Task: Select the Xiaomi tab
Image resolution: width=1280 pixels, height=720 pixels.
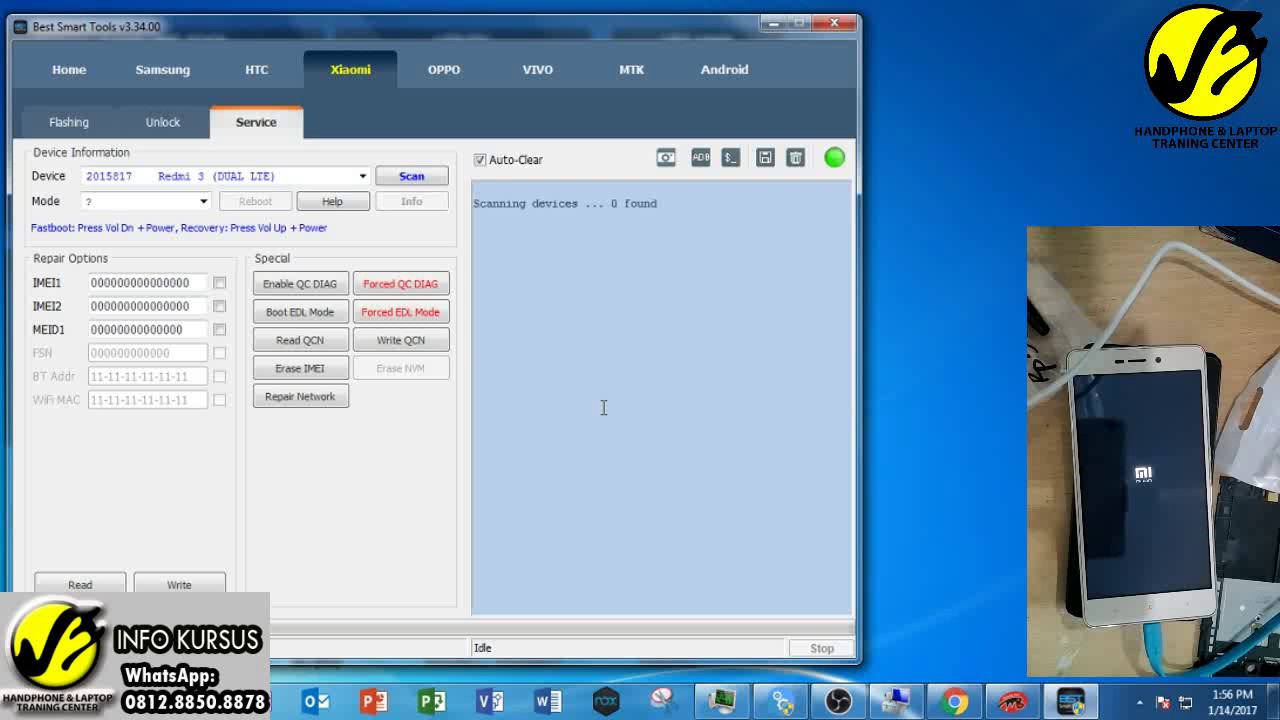Action: (350, 69)
